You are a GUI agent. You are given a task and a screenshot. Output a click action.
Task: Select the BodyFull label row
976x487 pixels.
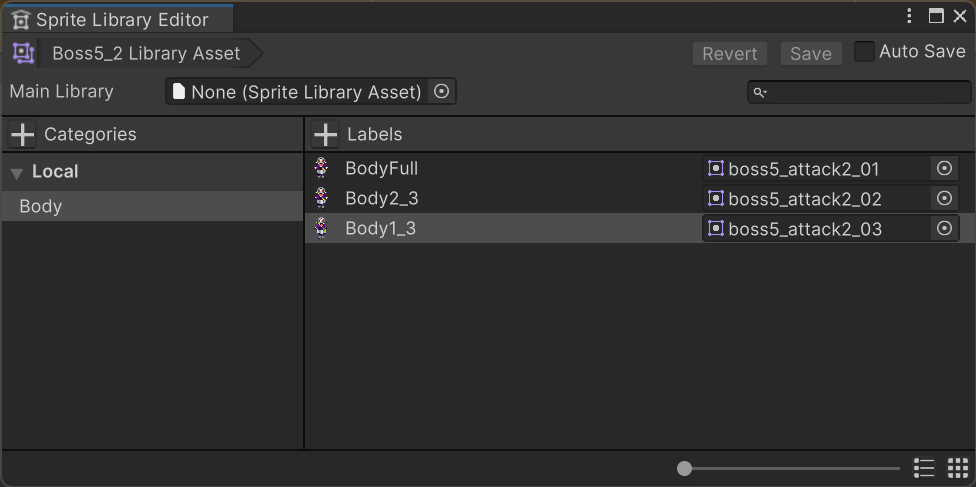pyautogui.click(x=640, y=169)
